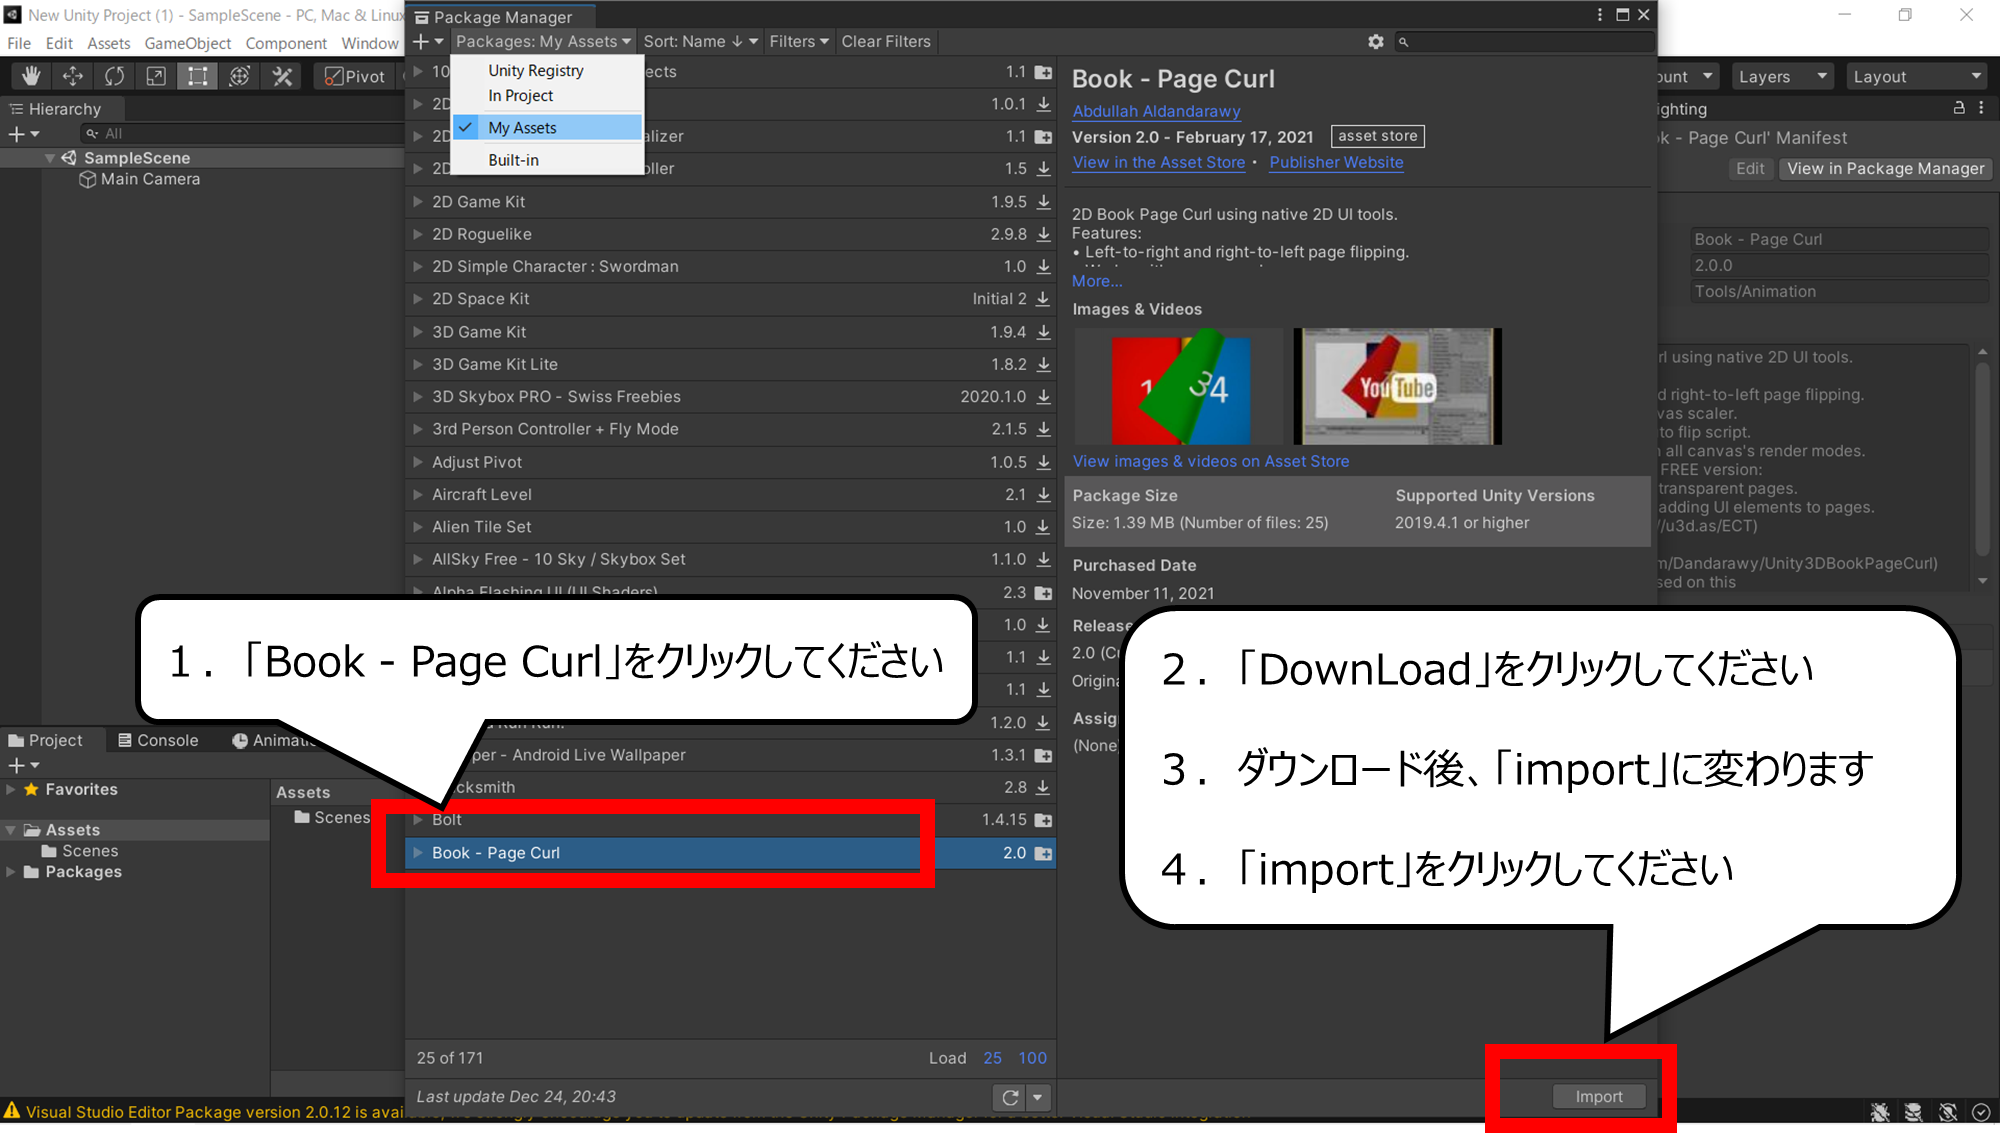Open the GameObject menu
The width and height of the screenshot is (2000, 1133).
click(188, 43)
